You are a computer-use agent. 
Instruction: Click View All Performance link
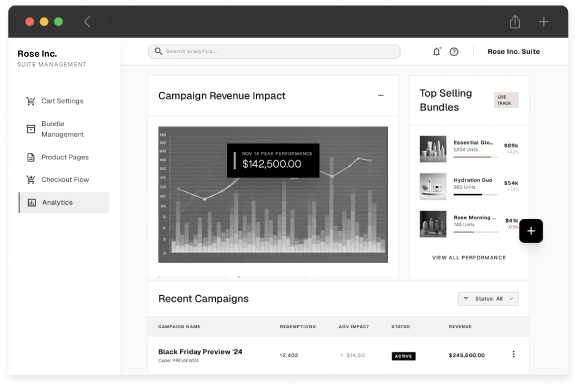(x=469, y=258)
